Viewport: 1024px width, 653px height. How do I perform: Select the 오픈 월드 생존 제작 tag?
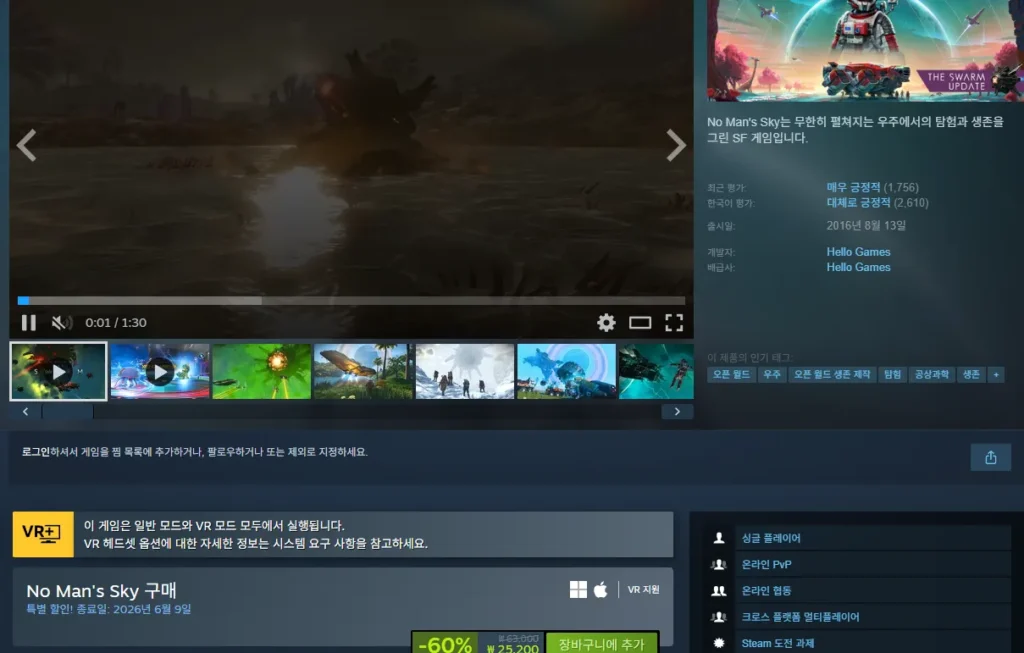(832, 375)
